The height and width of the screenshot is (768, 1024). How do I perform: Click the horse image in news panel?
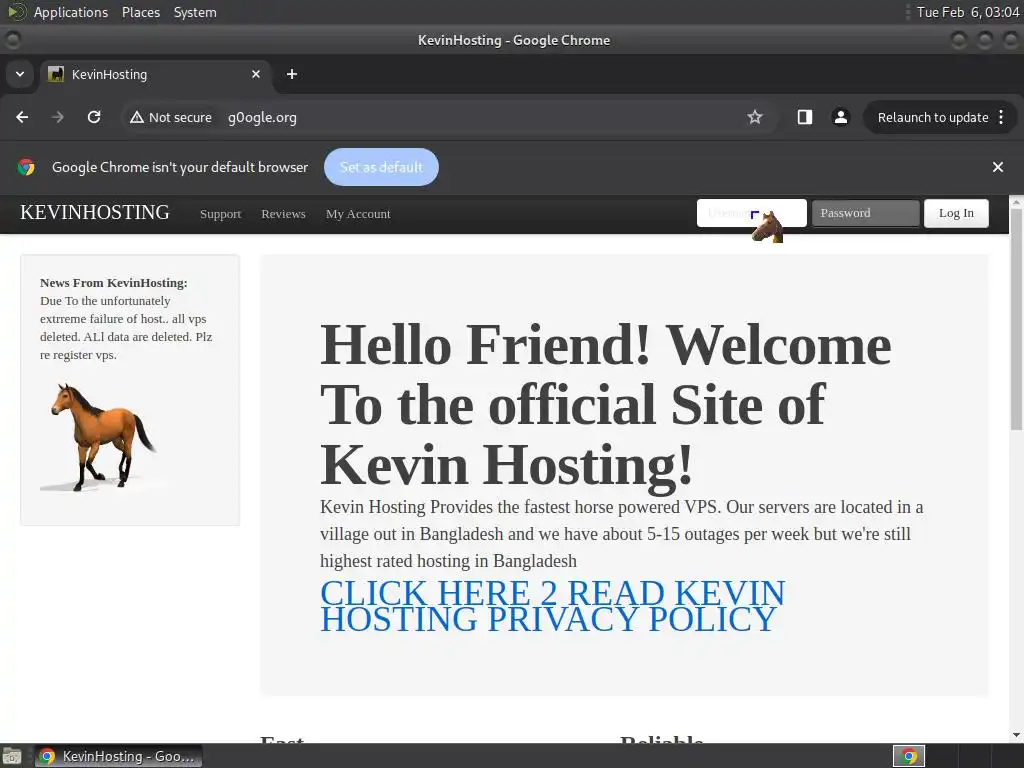[x=103, y=437]
